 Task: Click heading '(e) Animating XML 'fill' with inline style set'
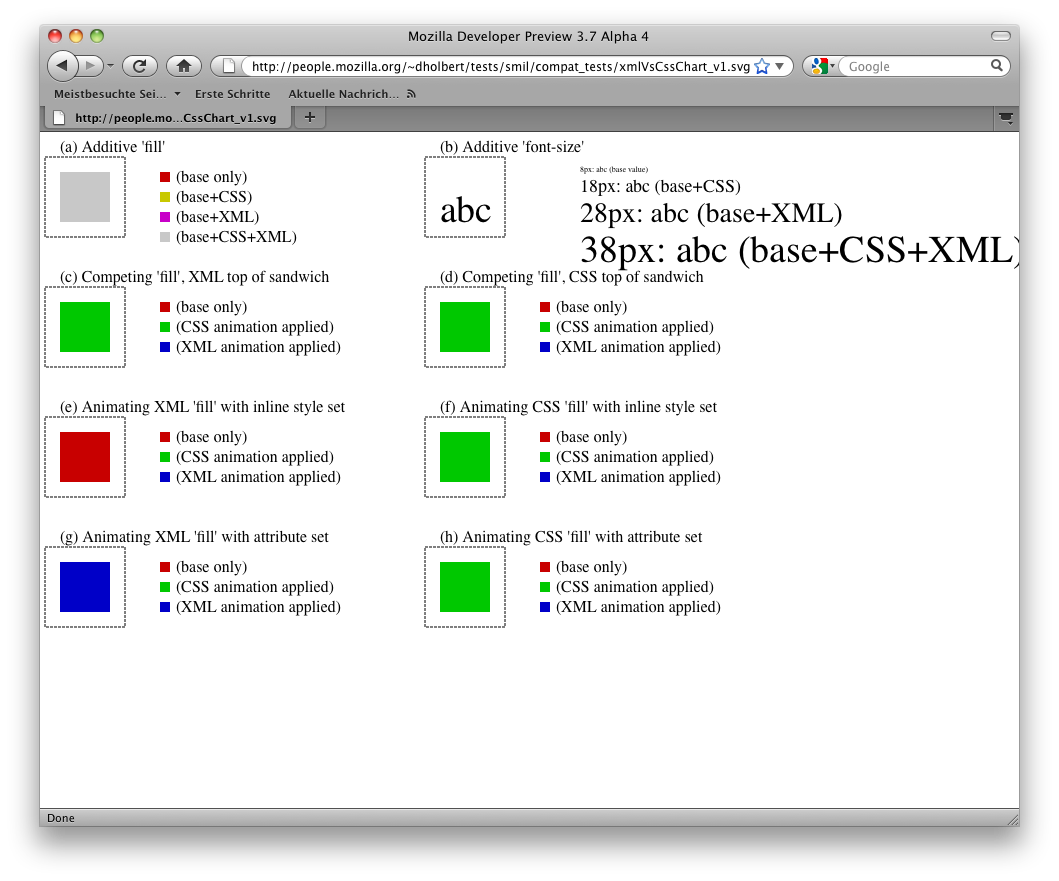tap(203, 407)
